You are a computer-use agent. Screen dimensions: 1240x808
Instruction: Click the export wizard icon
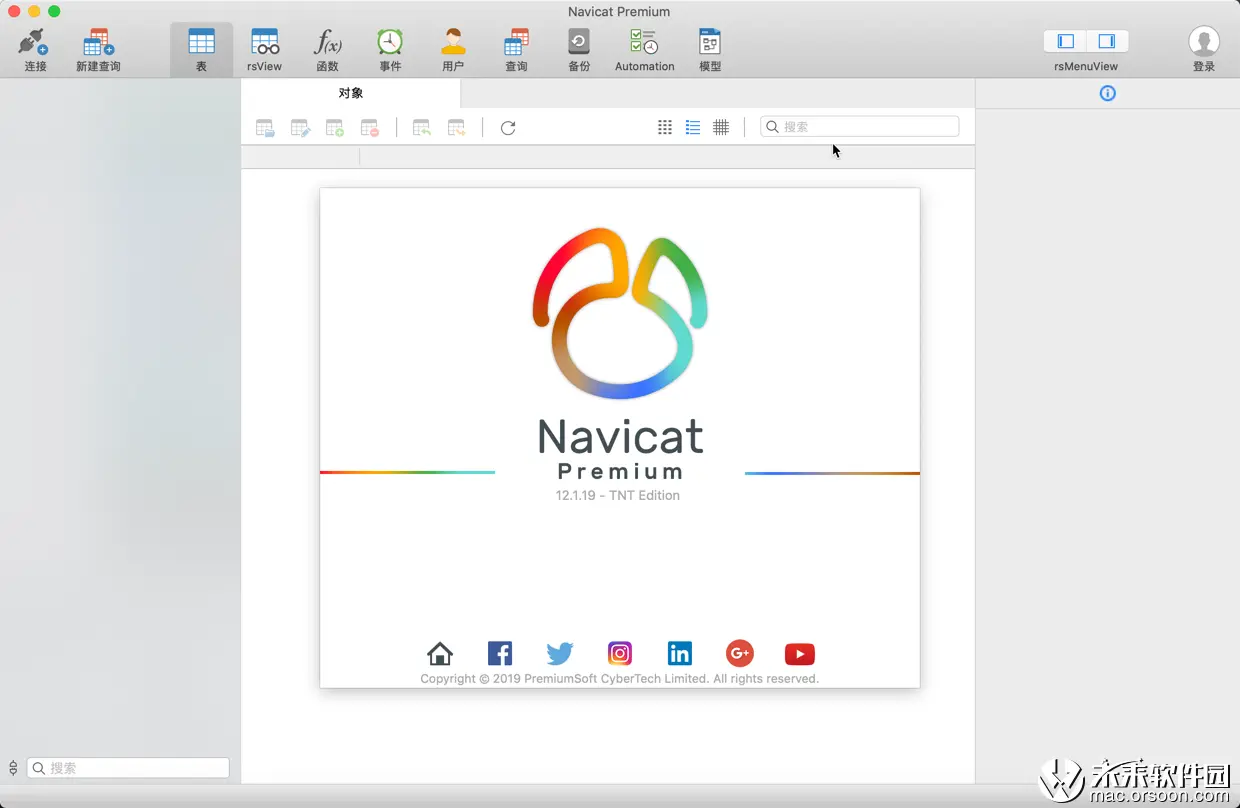pos(457,128)
